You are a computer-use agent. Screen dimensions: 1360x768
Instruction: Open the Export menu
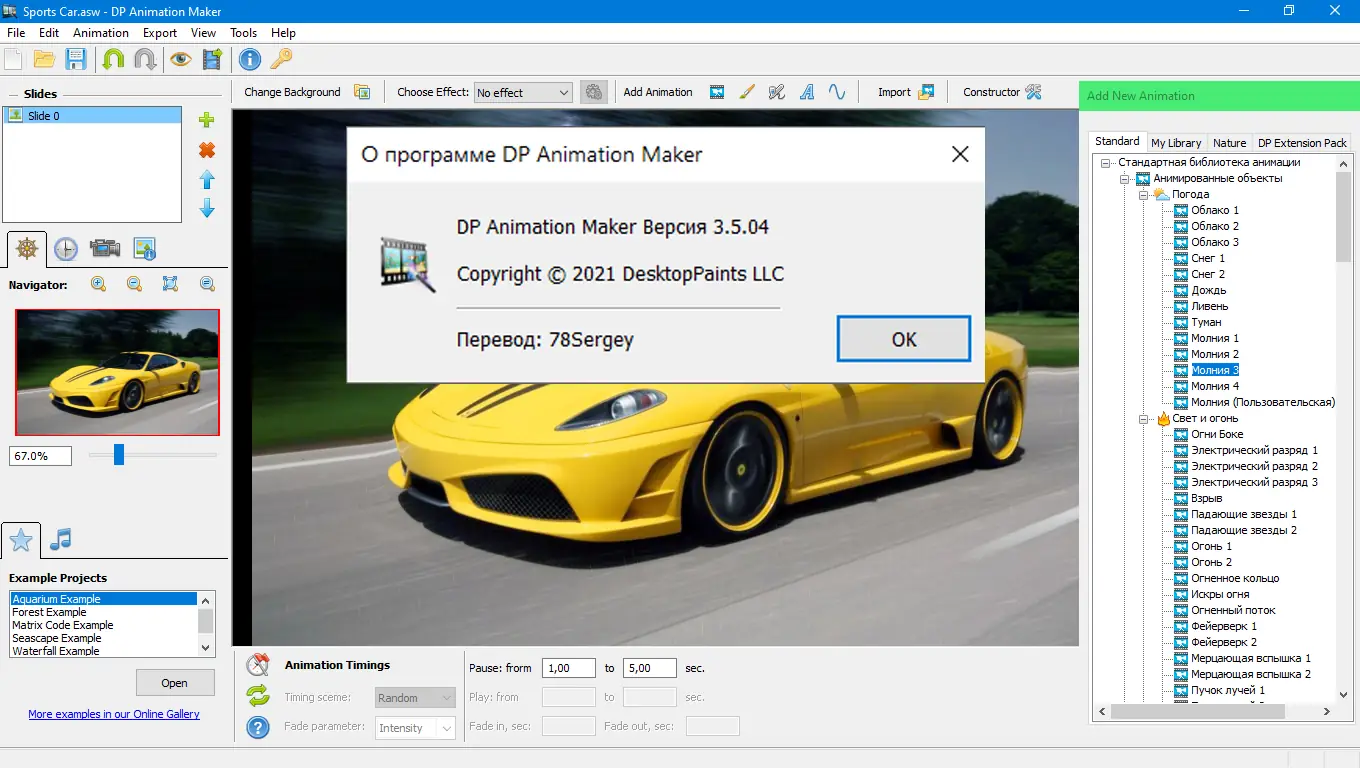click(x=159, y=33)
